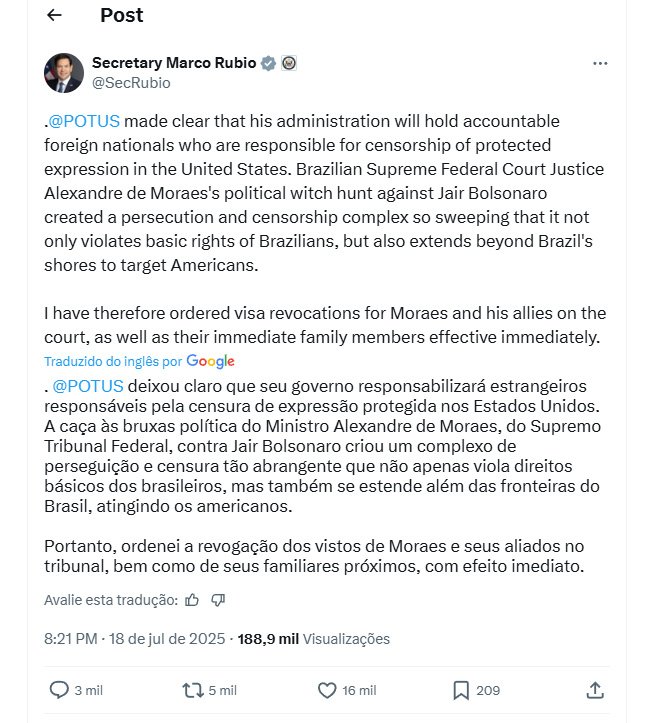Rate the translation with thumbs up
The width and height of the screenshot is (647, 723).
(192, 600)
